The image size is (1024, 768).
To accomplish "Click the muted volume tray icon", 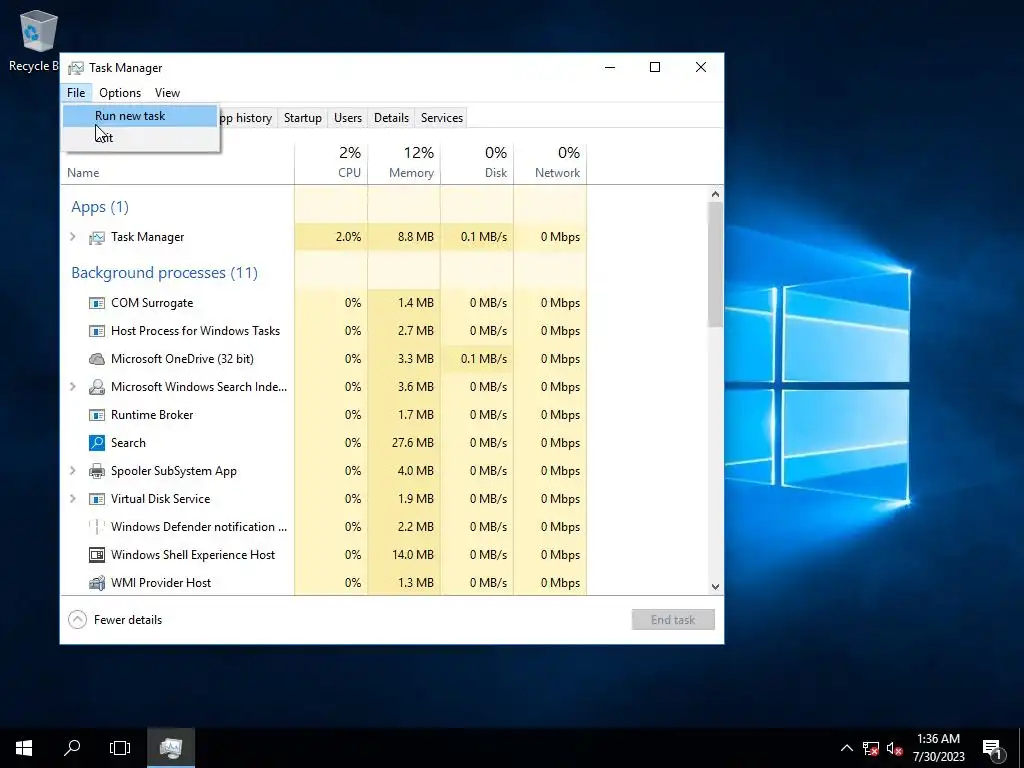I will click(894, 748).
